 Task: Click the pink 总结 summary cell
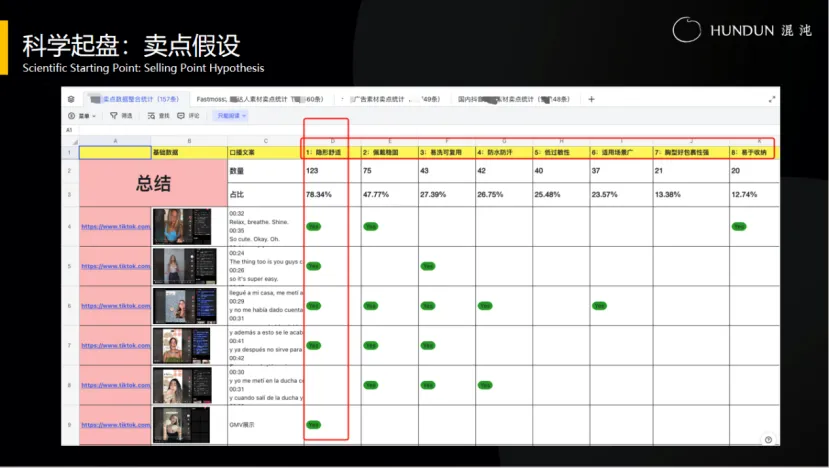(153, 184)
